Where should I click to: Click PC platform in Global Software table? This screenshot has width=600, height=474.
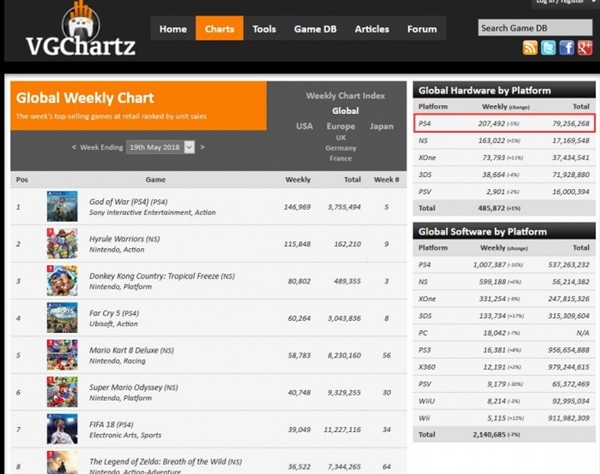[423, 333]
